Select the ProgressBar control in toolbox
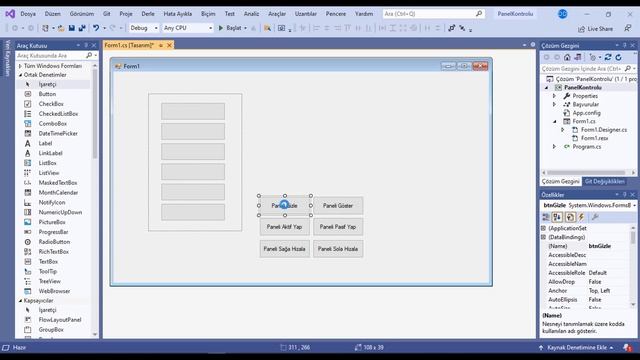This screenshot has height=360, width=640. point(53,232)
